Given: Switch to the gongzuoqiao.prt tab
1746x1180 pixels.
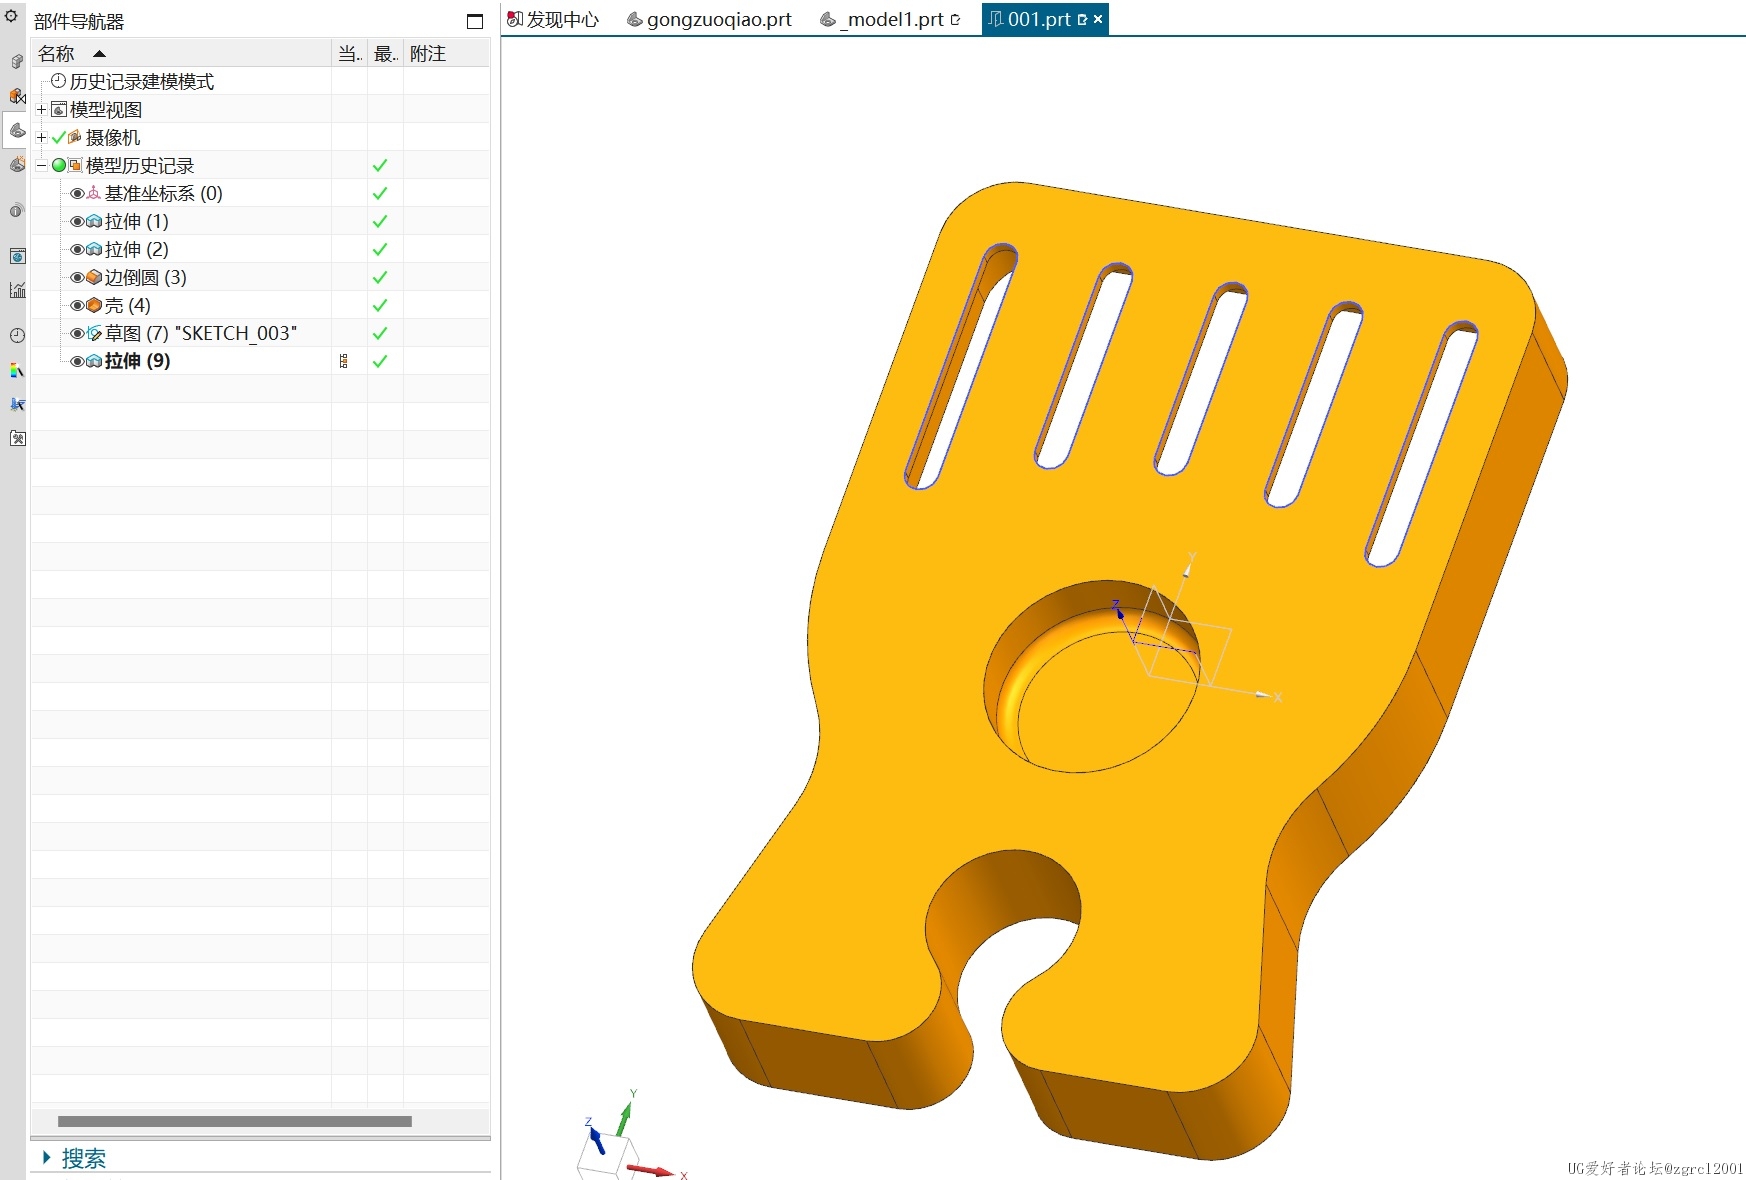Looking at the screenshot, I should click(x=709, y=19).
